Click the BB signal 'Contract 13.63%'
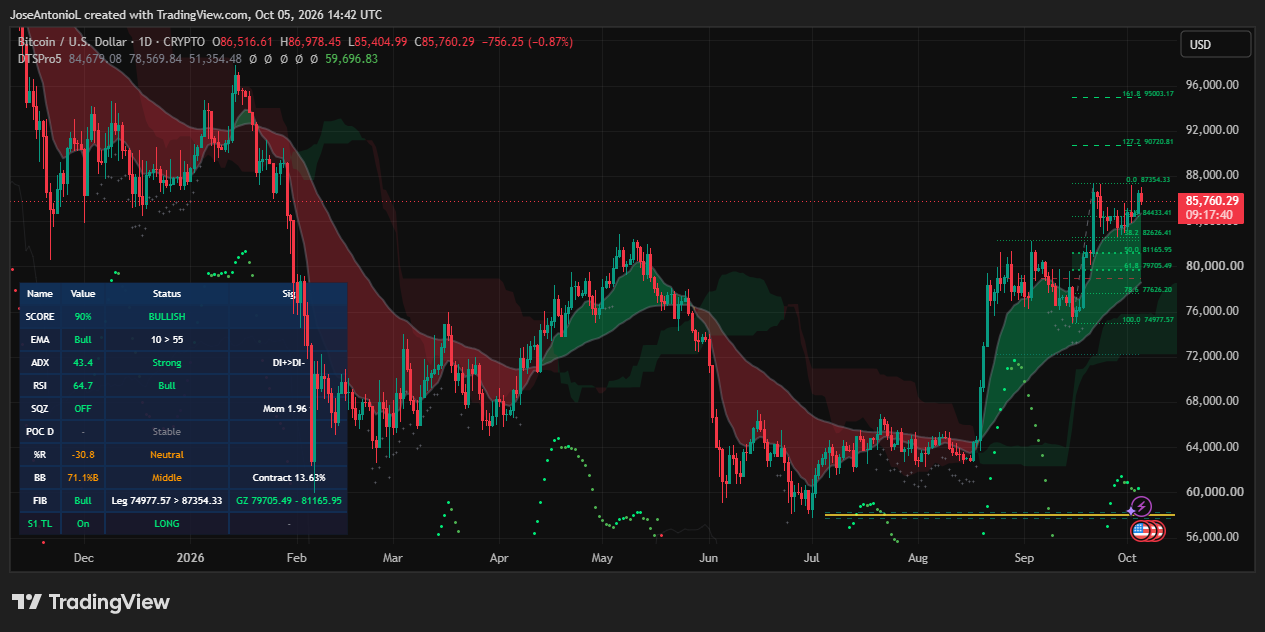 [288, 477]
